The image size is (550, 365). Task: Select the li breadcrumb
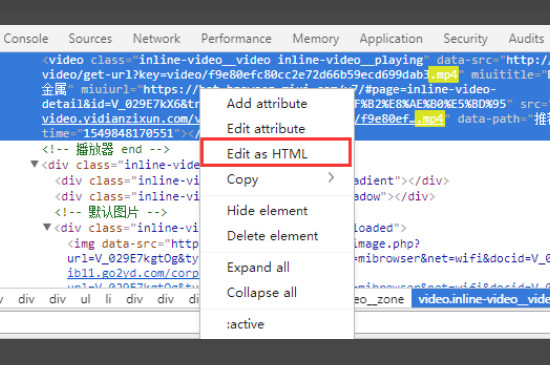[x=108, y=299]
